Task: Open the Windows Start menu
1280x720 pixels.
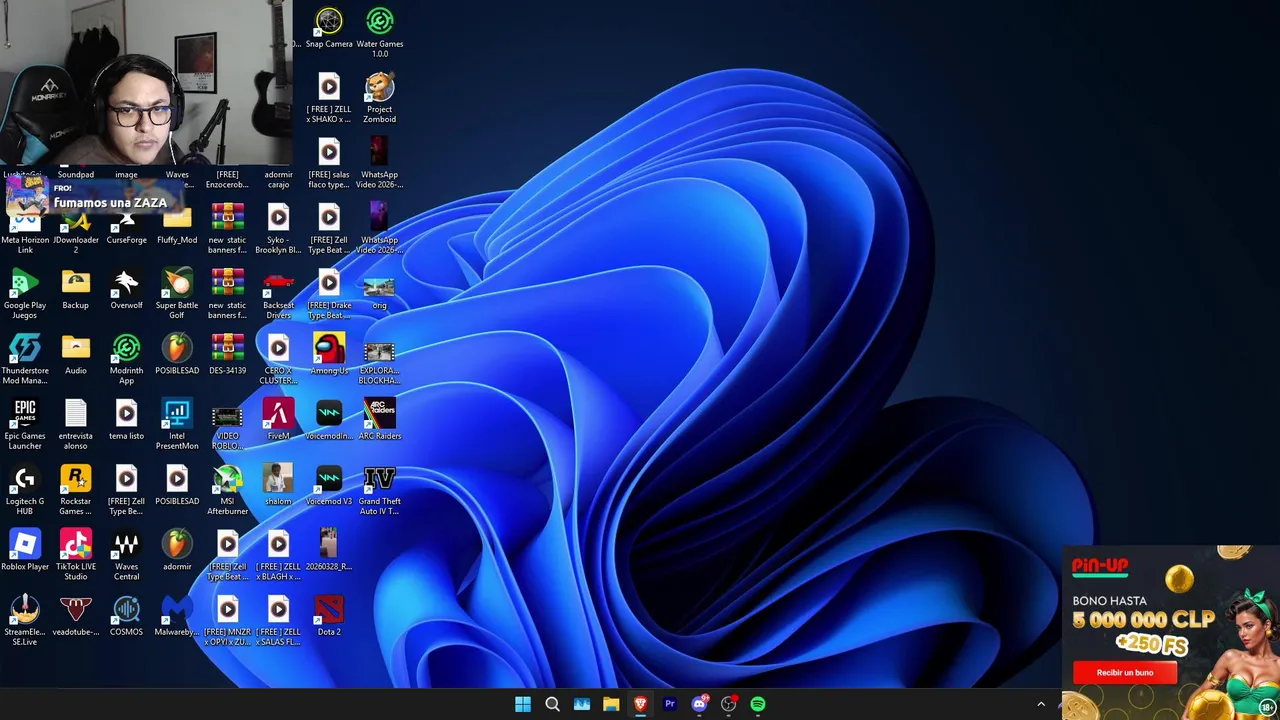Action: click(x=523, y=704)
